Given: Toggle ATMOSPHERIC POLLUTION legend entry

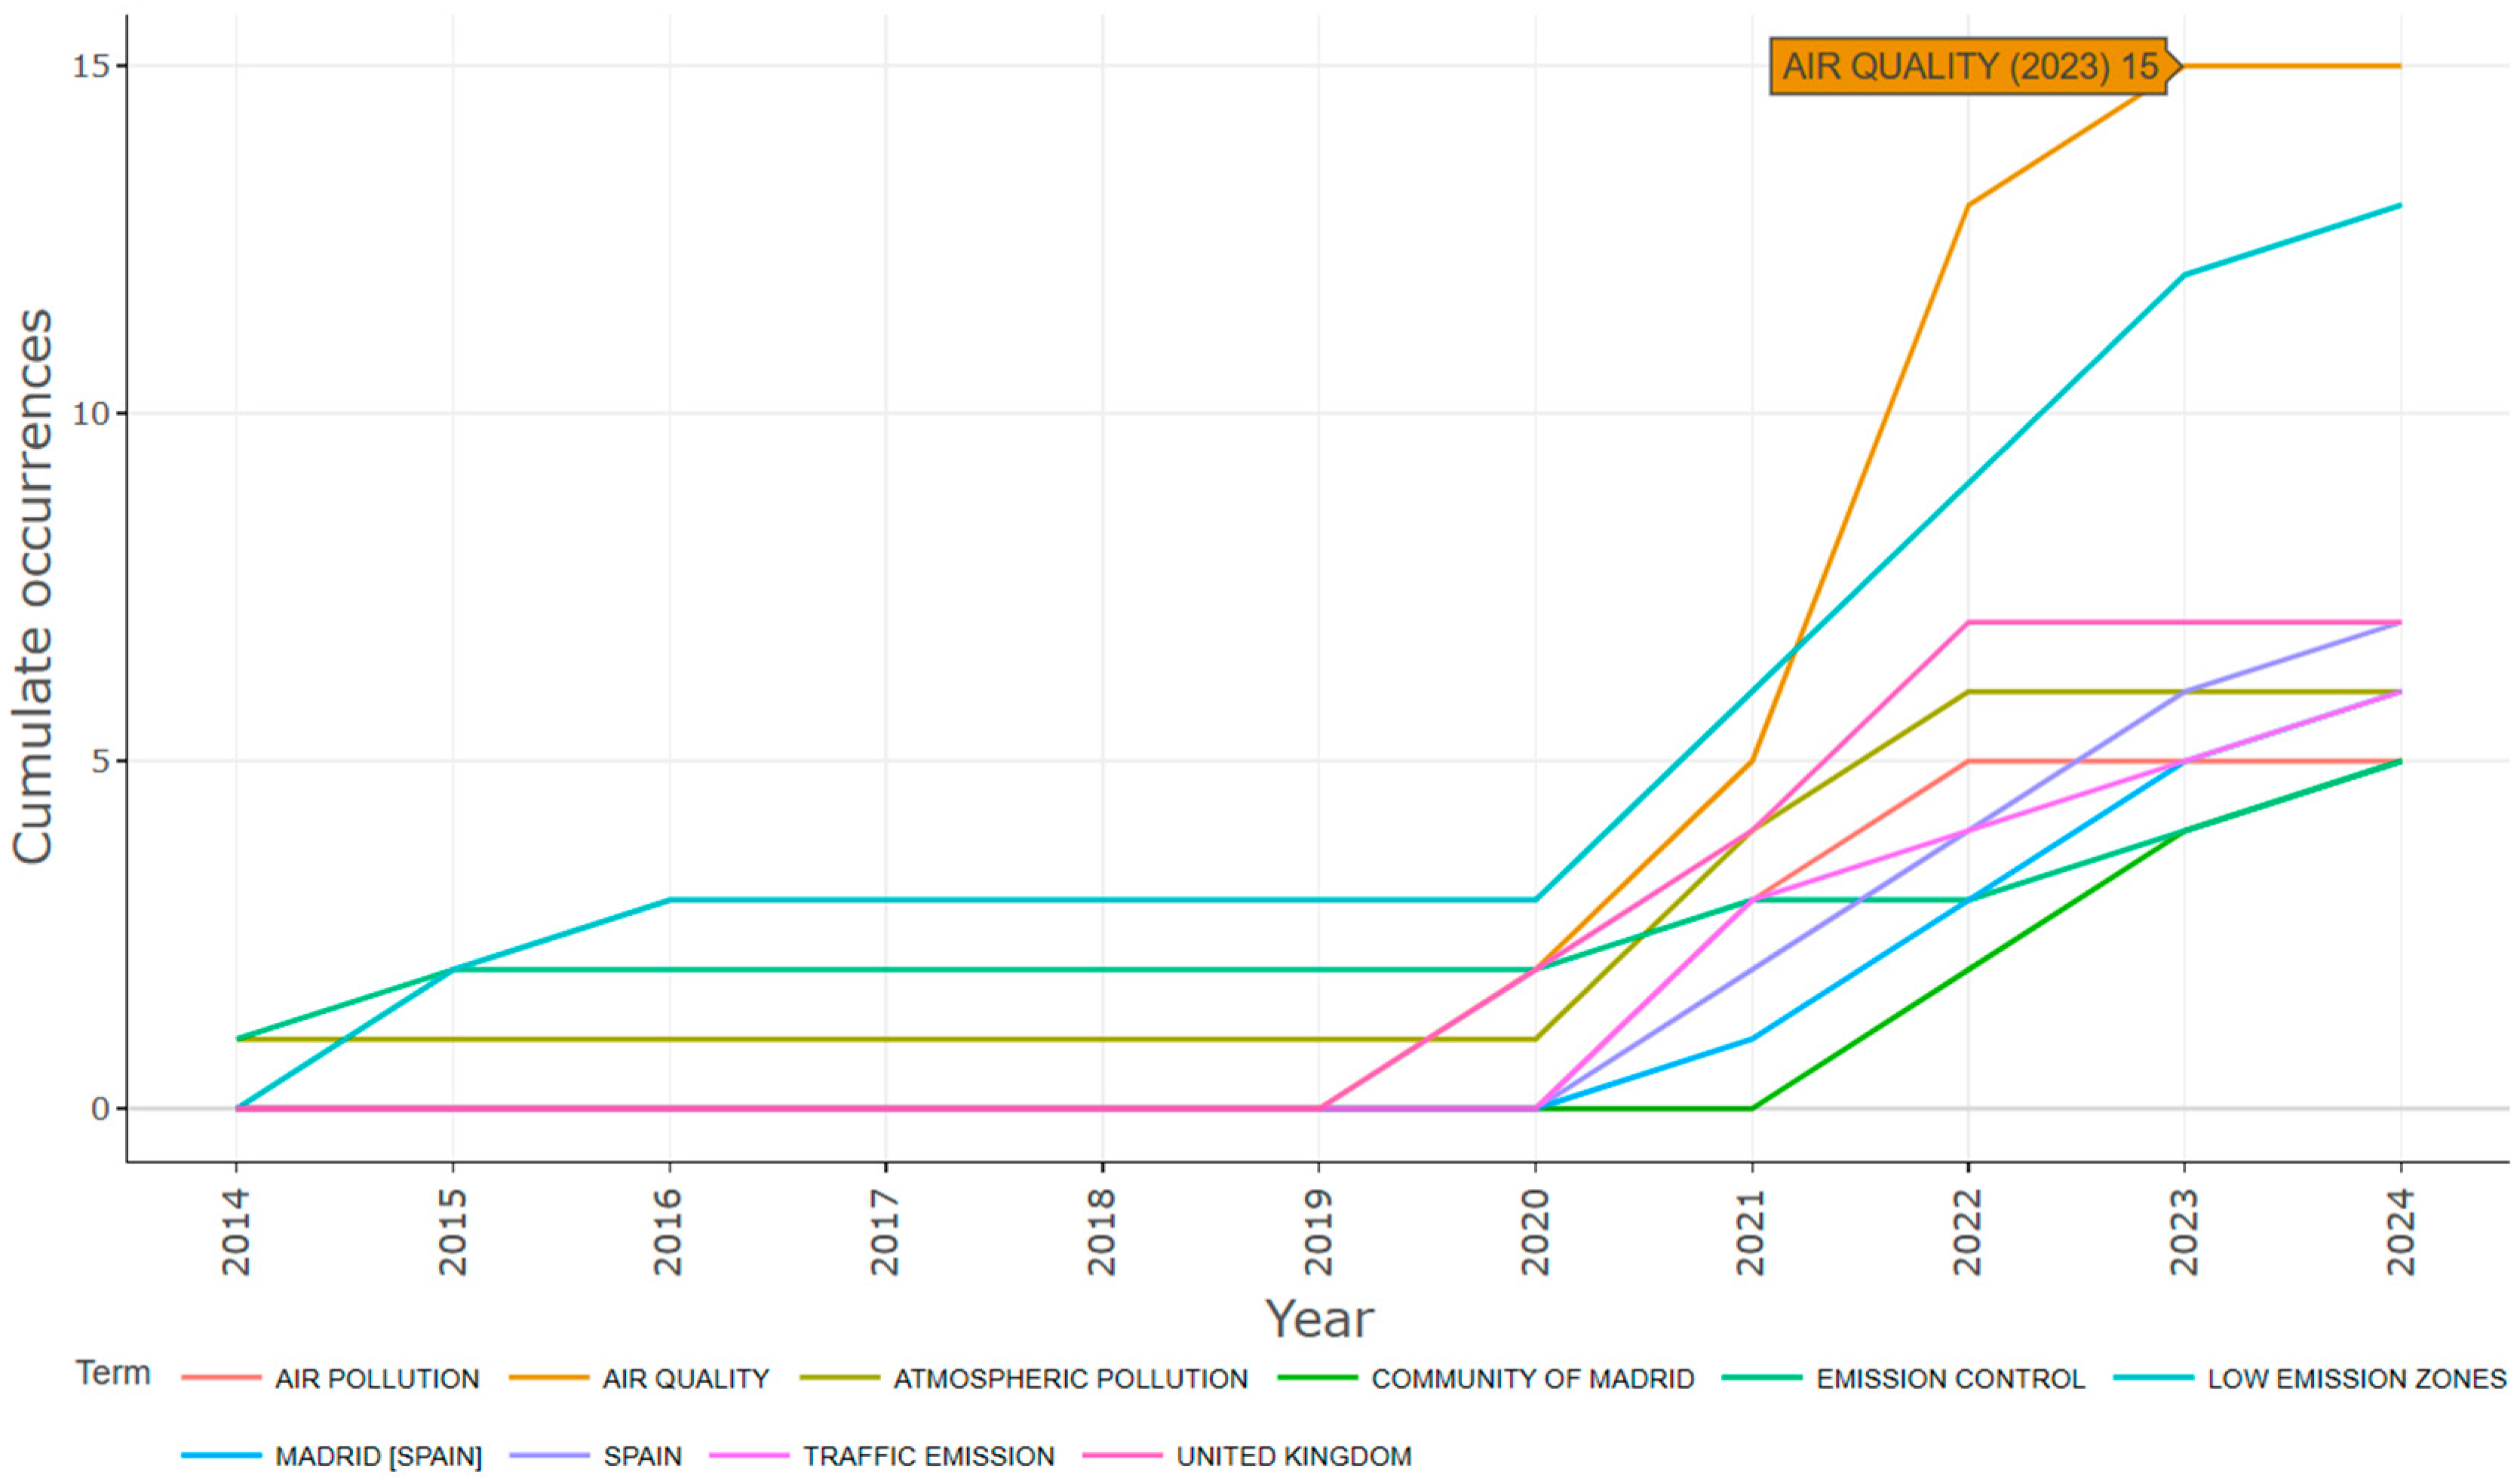Looking at the screenshot, I should pyautogui.click(x=1070, y=1379).
